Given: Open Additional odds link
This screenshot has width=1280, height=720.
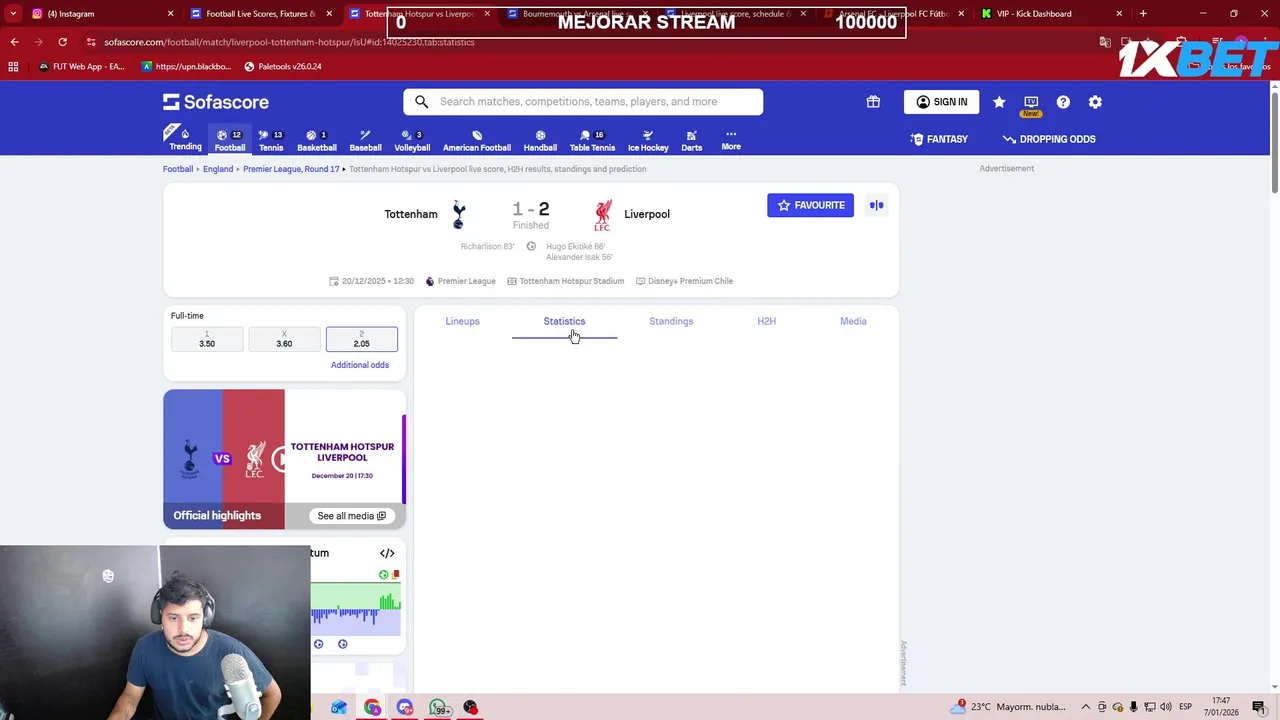Looking at the screenshot, I should pos(360,365).
